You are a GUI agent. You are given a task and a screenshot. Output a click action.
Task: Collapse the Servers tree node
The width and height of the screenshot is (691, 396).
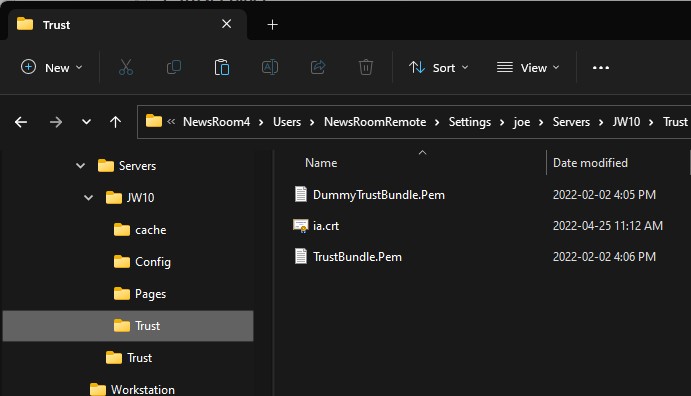pos(81,166)
